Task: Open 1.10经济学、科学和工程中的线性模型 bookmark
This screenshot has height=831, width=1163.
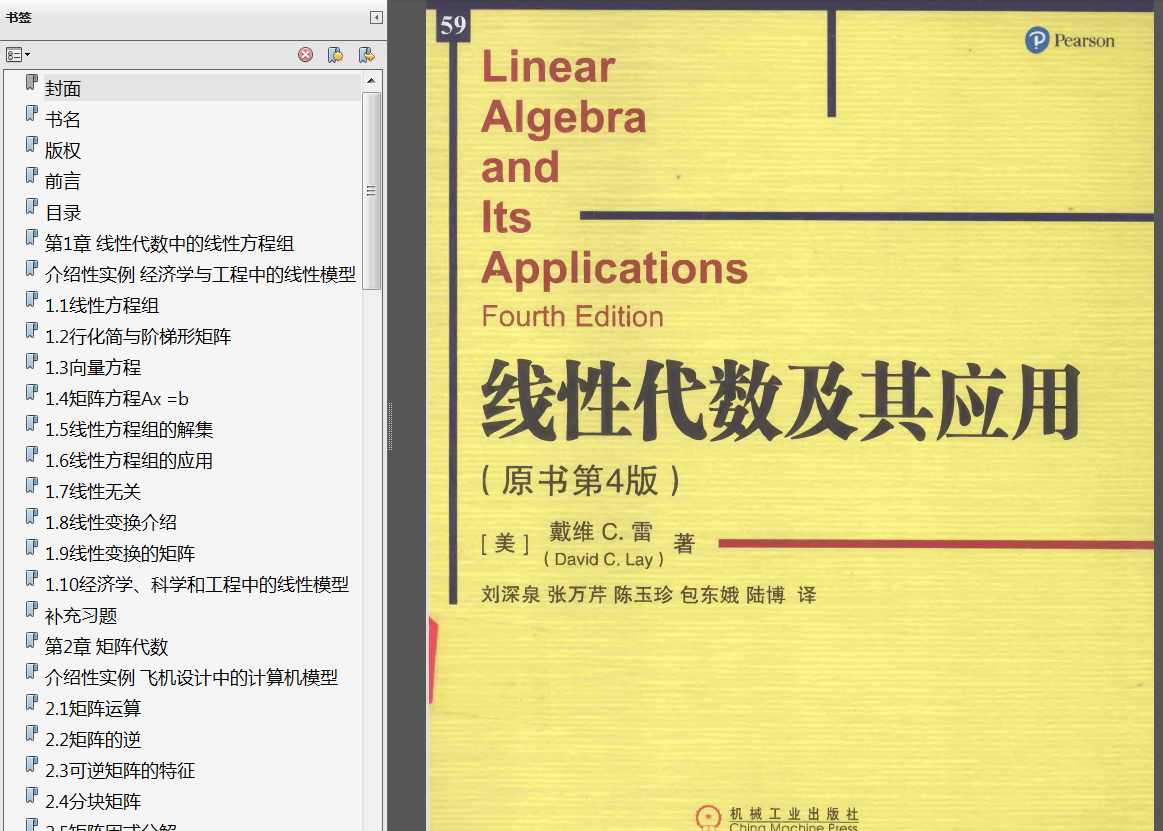Action: [197, 585]
